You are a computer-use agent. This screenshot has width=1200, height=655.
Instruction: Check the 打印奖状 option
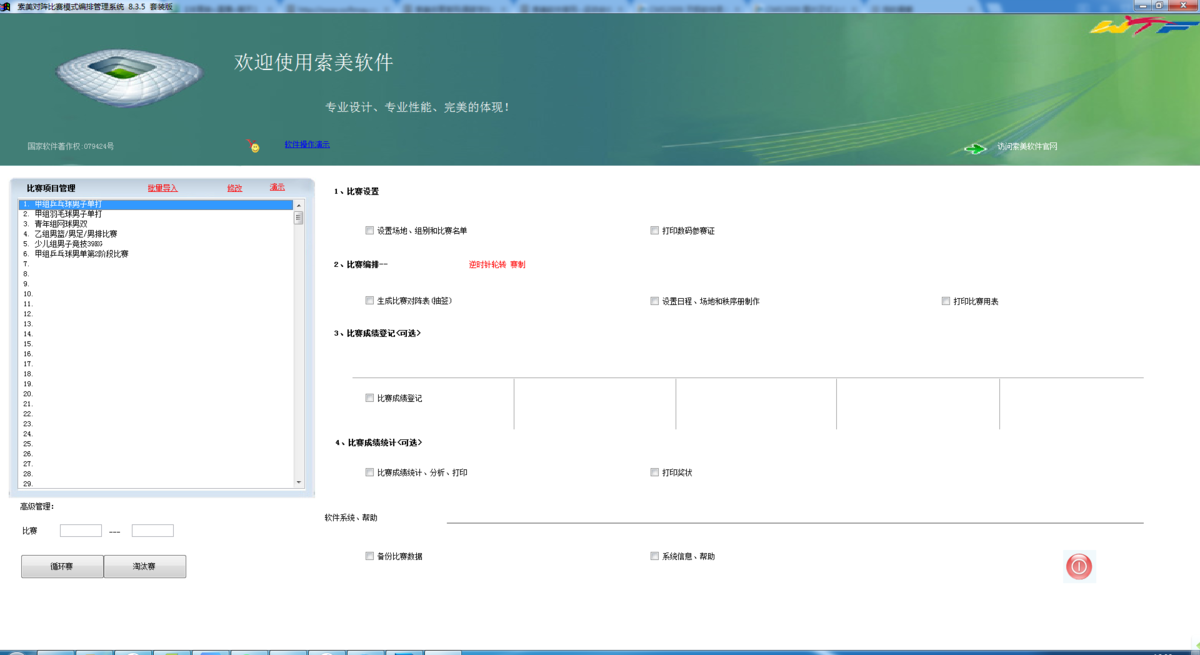tap(654, 471)
